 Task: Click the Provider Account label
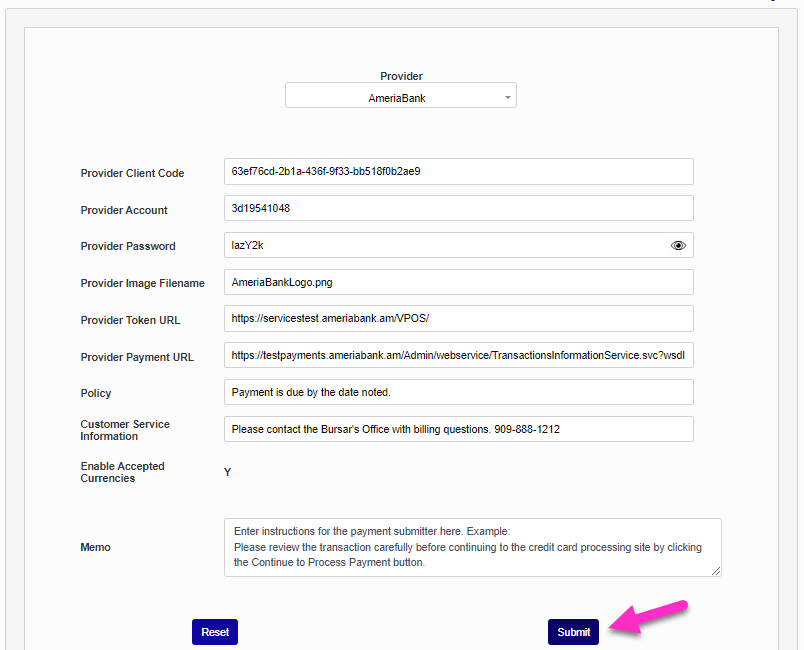(x=124, y=210)
